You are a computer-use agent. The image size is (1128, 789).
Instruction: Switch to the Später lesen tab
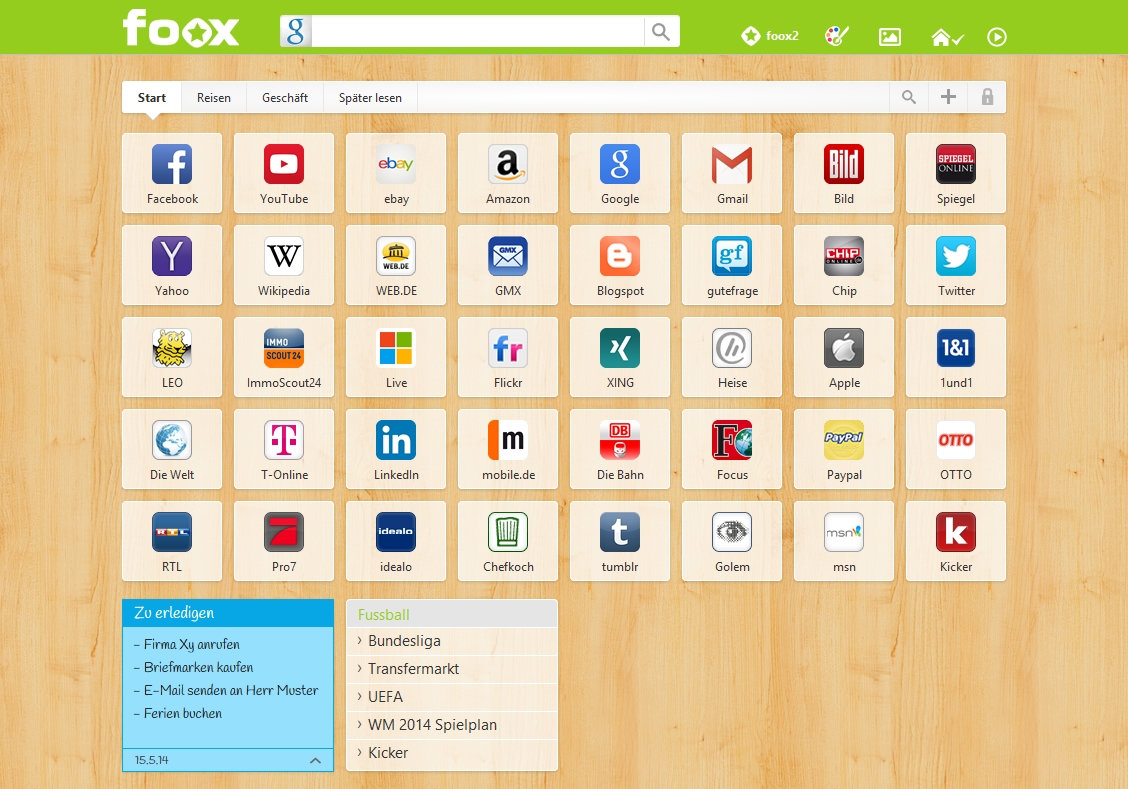370,98
